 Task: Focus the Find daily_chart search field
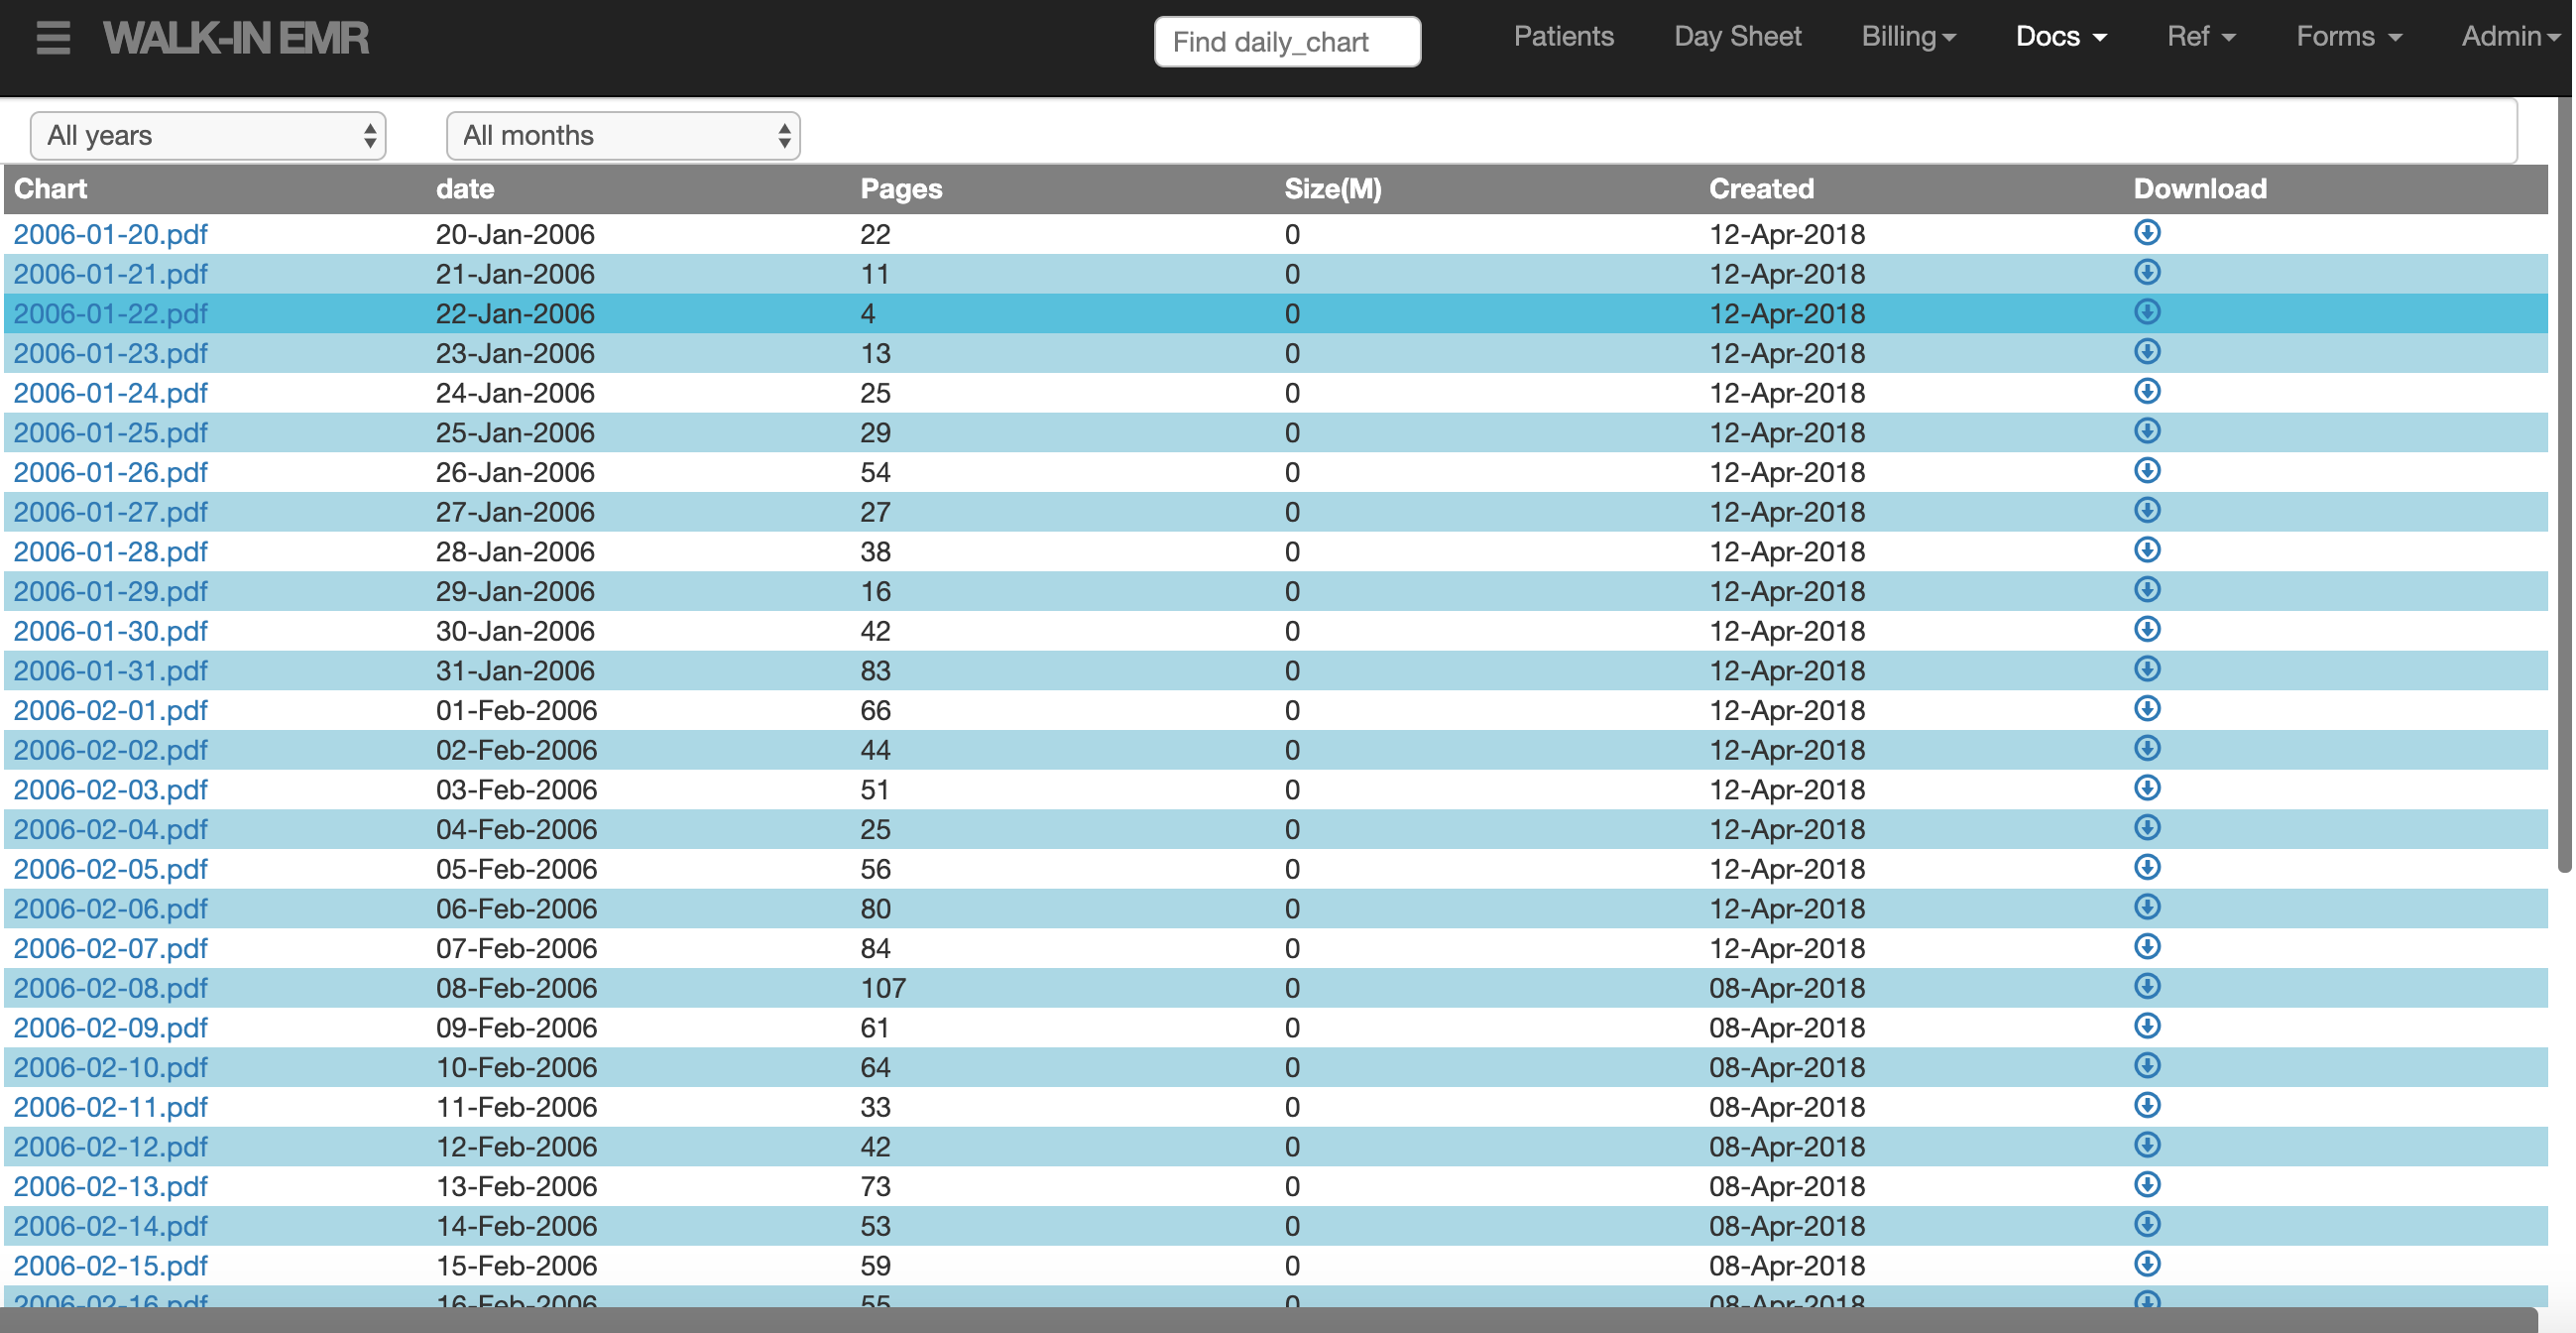point(1287,42)
